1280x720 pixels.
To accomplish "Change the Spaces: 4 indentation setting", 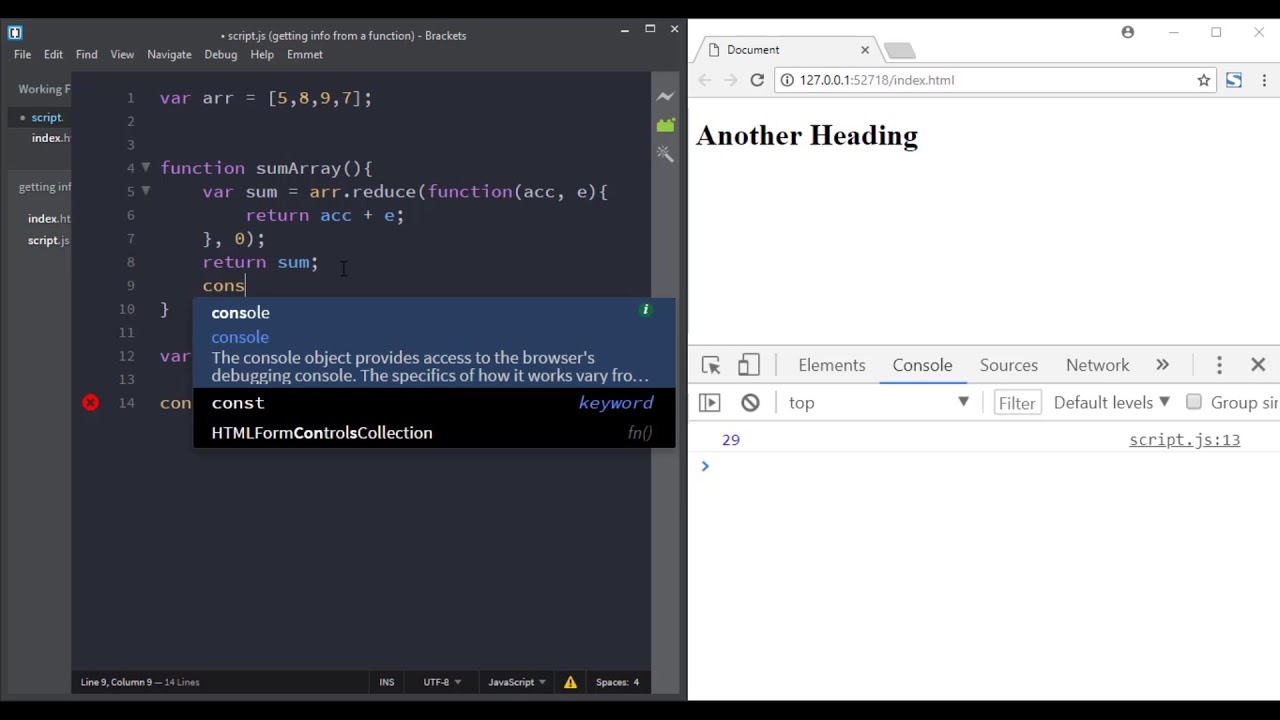I will tap(617, 682).
